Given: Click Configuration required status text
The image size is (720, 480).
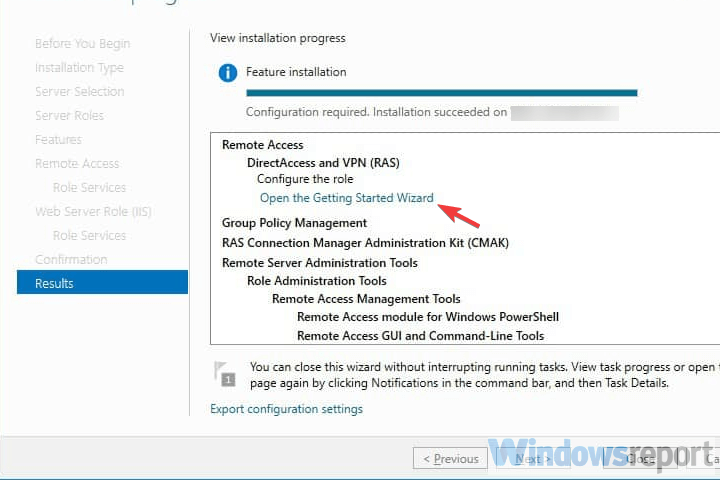Looking at the screenshot, I should [x=377, y=112].
